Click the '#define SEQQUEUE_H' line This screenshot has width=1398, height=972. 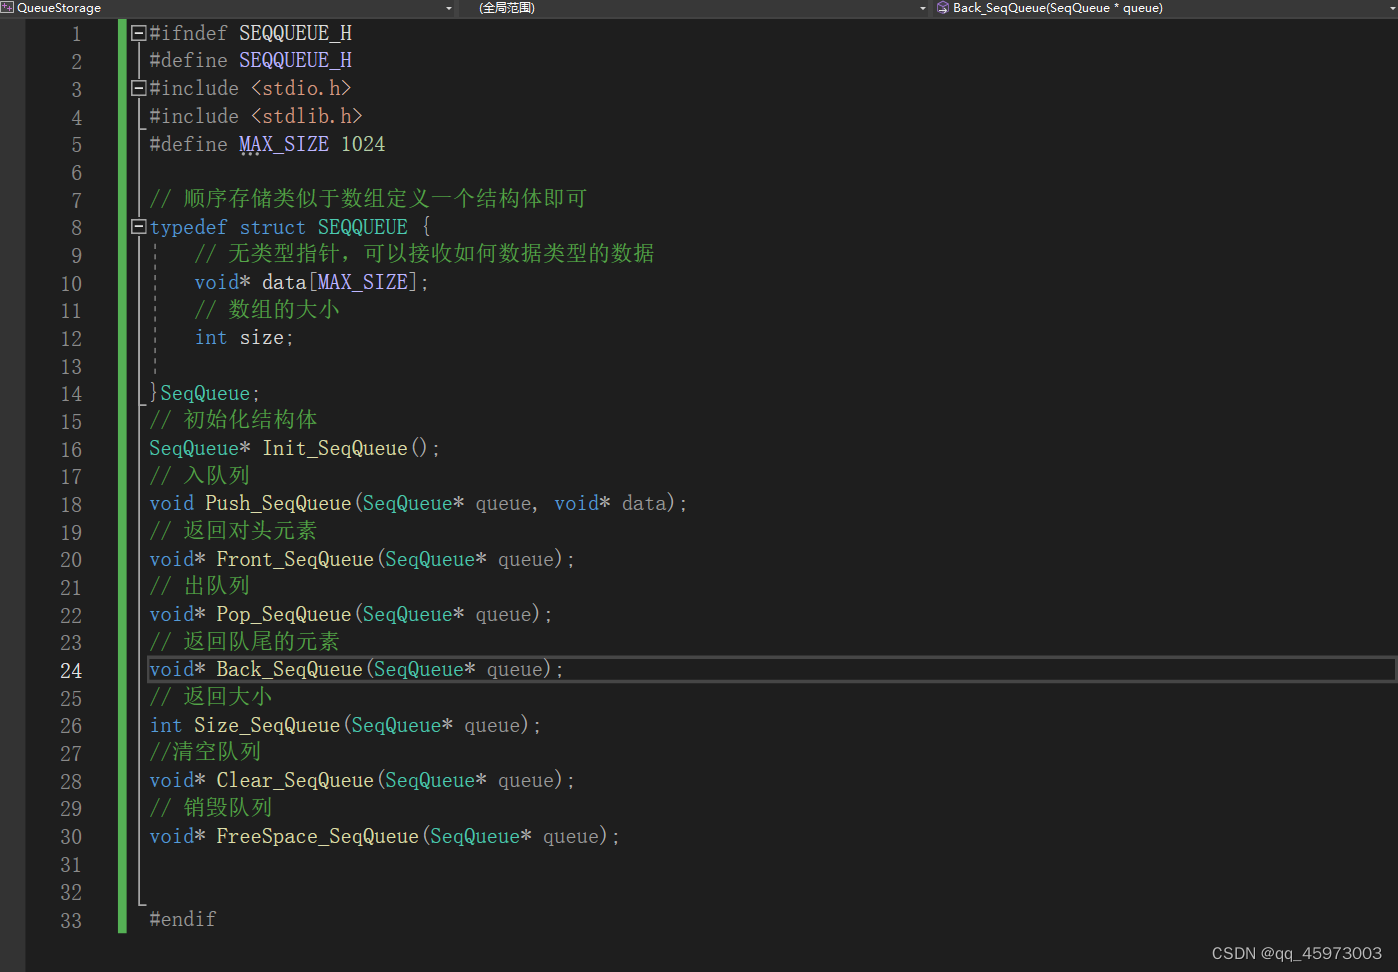coord(251,60)
